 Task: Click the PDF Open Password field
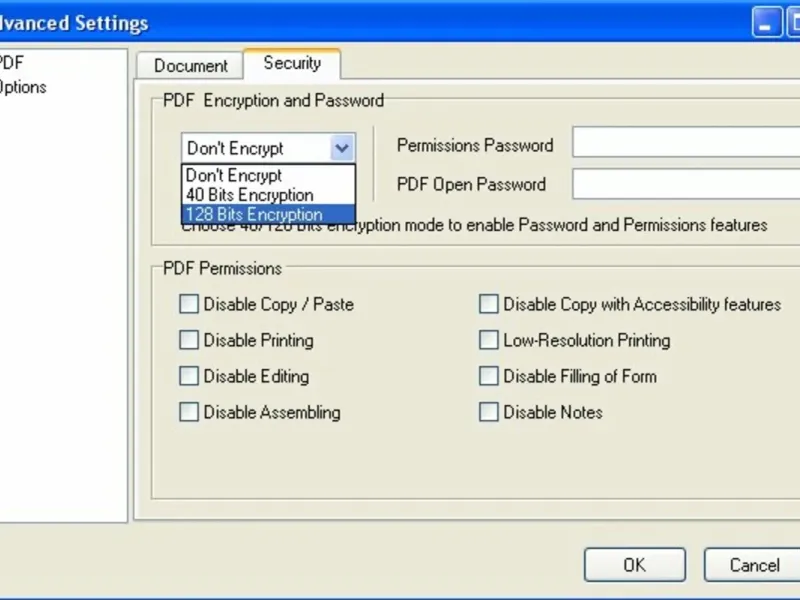point(686,184)
